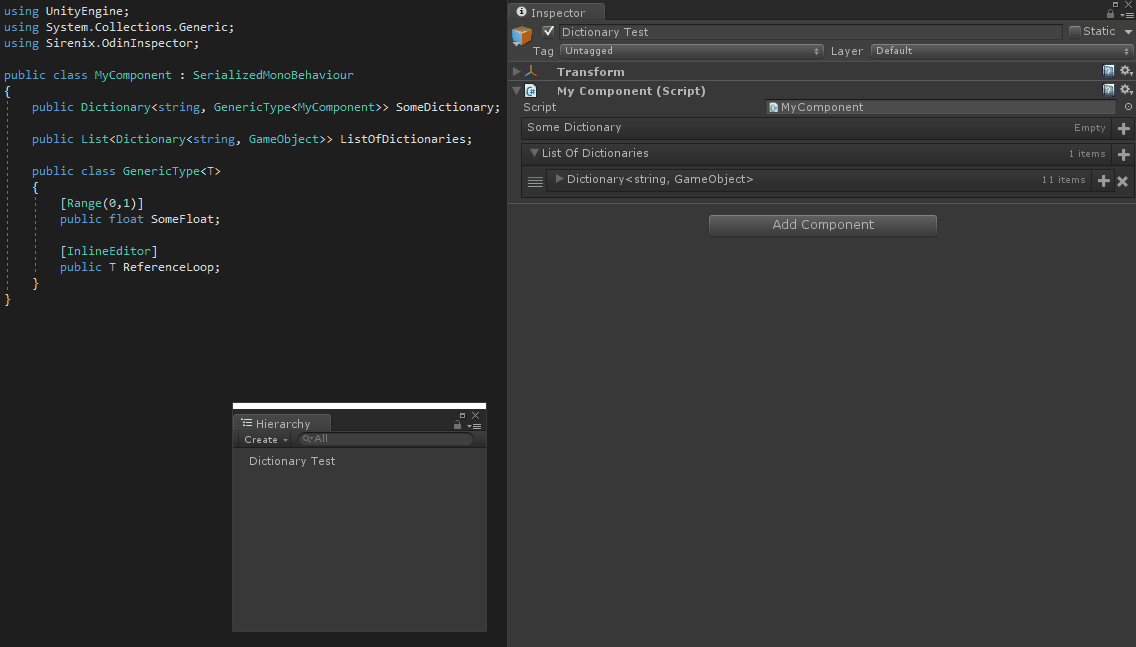Open My Component help reference icon
Image resolution: width=1136 pixels, height=647 pixels.
point(1108,90)
